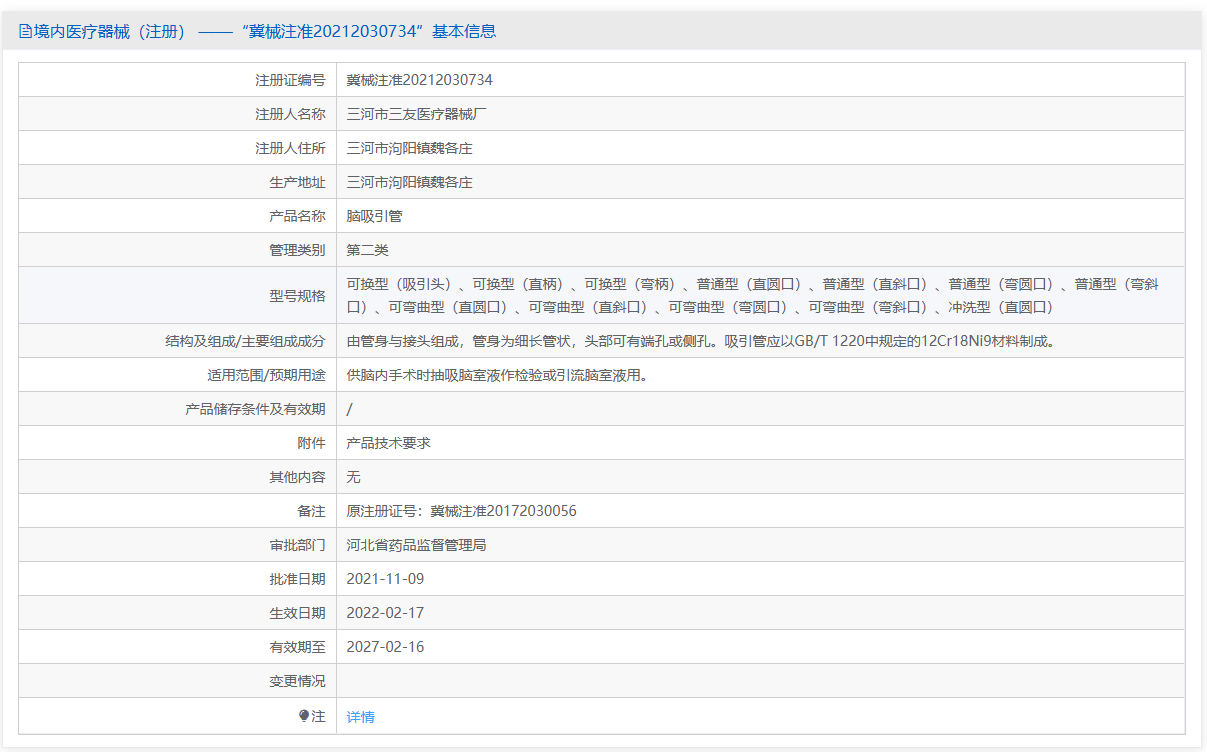Select approval department 河北省药品监督管理局
This screenshot has width=1207, height=752.
tap(416, 545)
